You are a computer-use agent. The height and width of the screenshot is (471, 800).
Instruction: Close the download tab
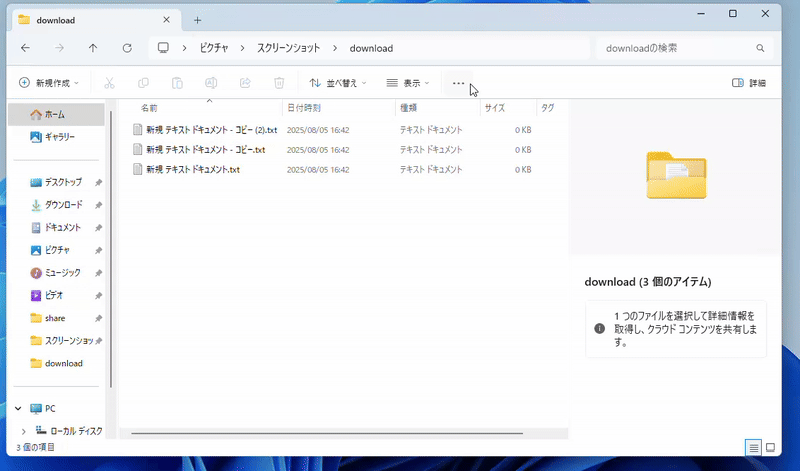click(166, 20)
